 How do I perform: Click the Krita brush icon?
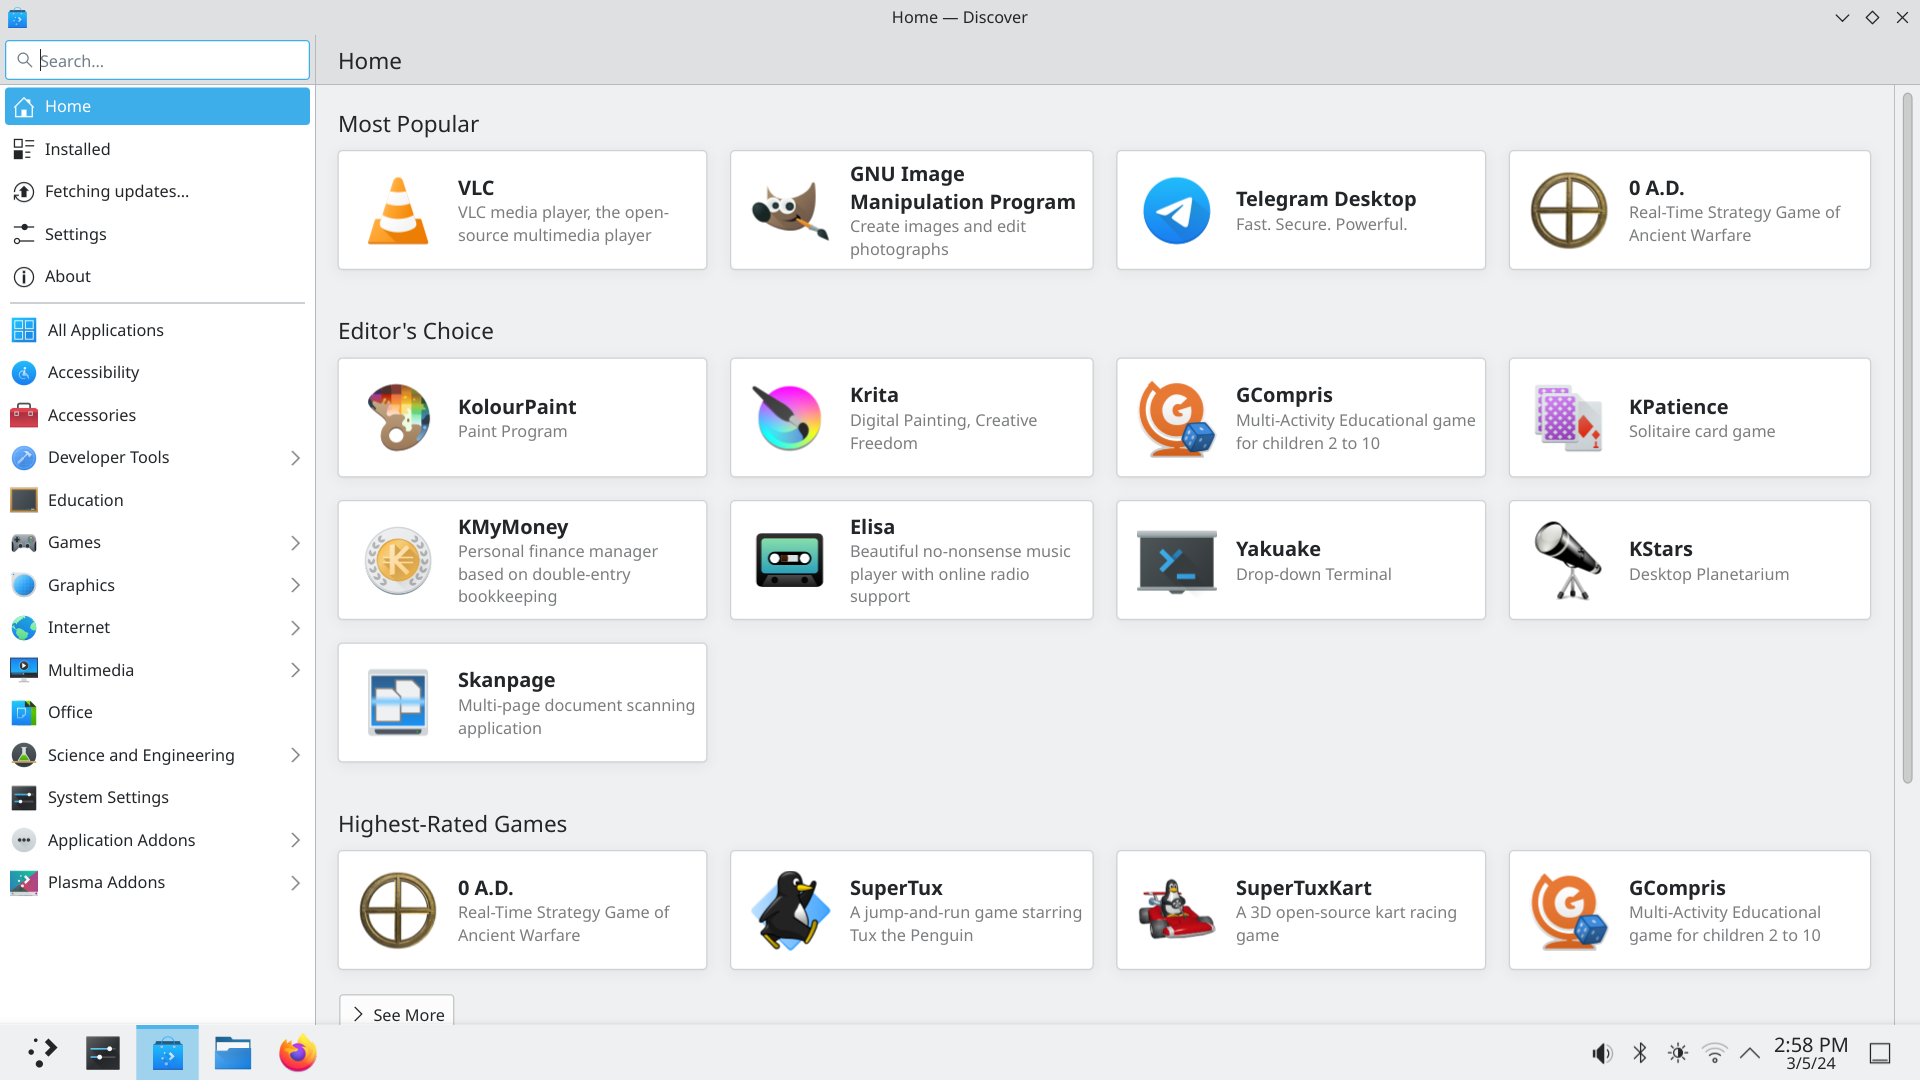(790, 418)
